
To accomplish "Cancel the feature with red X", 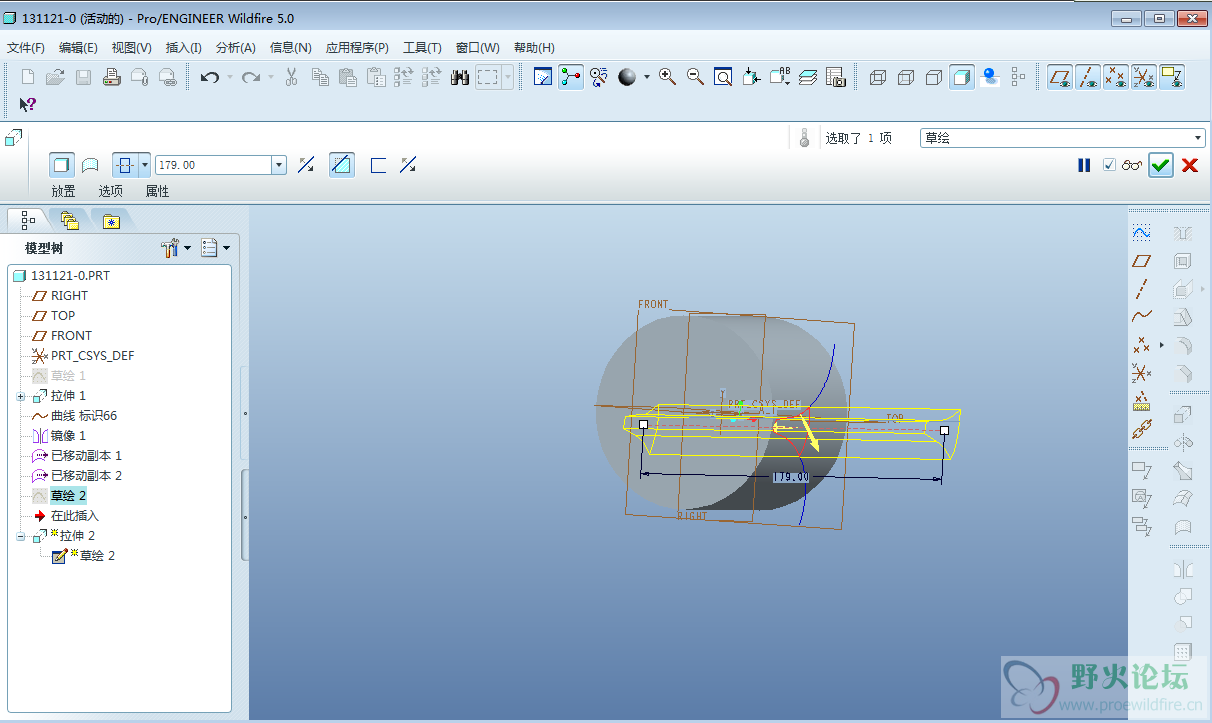I will [x=1189, y=165].
